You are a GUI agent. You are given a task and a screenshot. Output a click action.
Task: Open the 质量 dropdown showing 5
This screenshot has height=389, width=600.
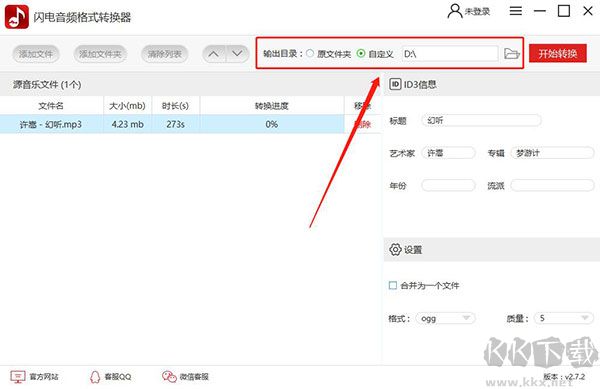tap(564, 318)
